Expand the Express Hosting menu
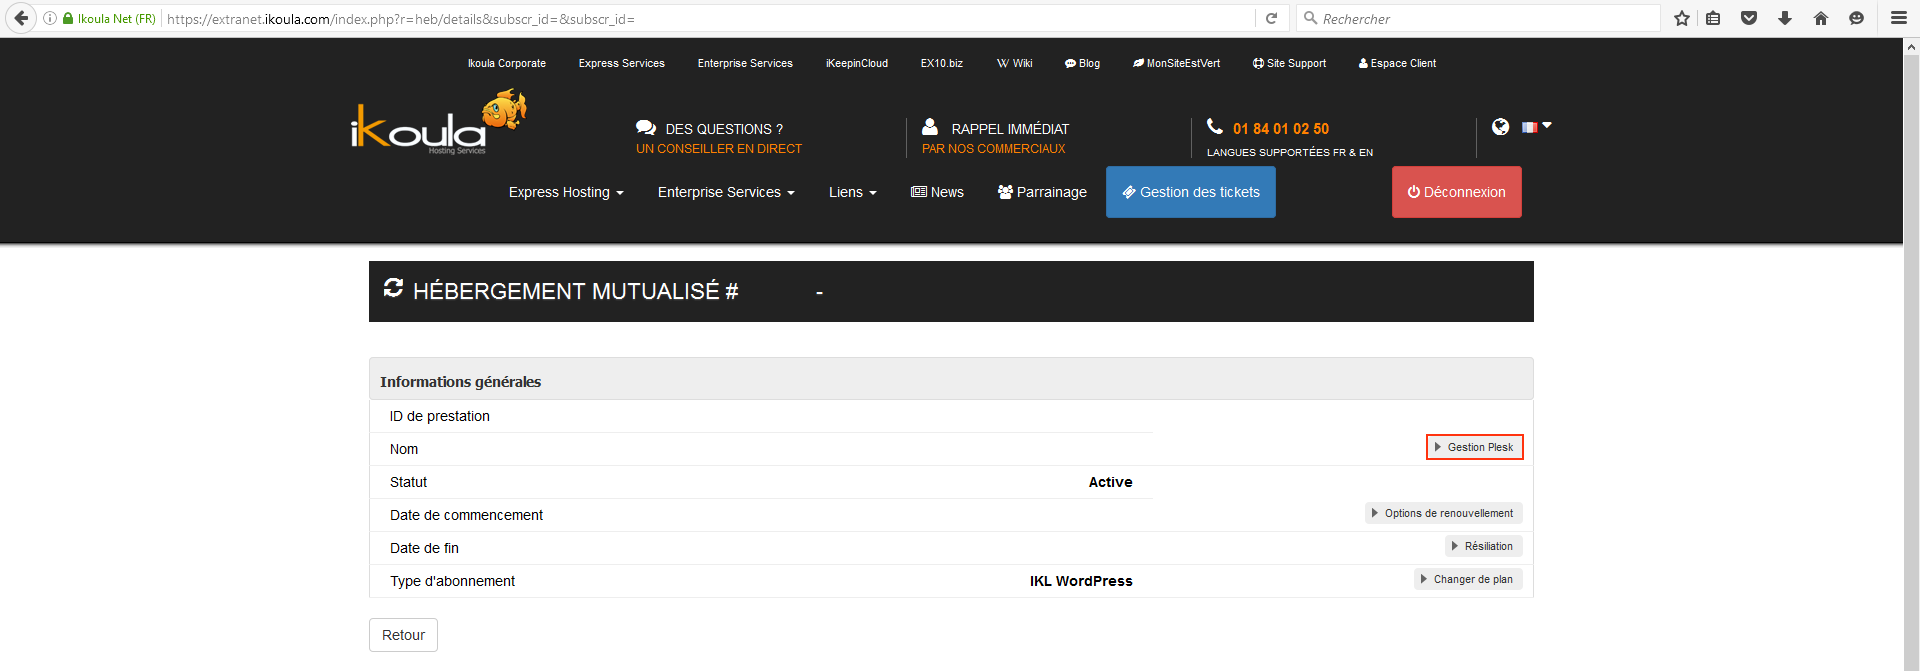 (x=566, y=192)
